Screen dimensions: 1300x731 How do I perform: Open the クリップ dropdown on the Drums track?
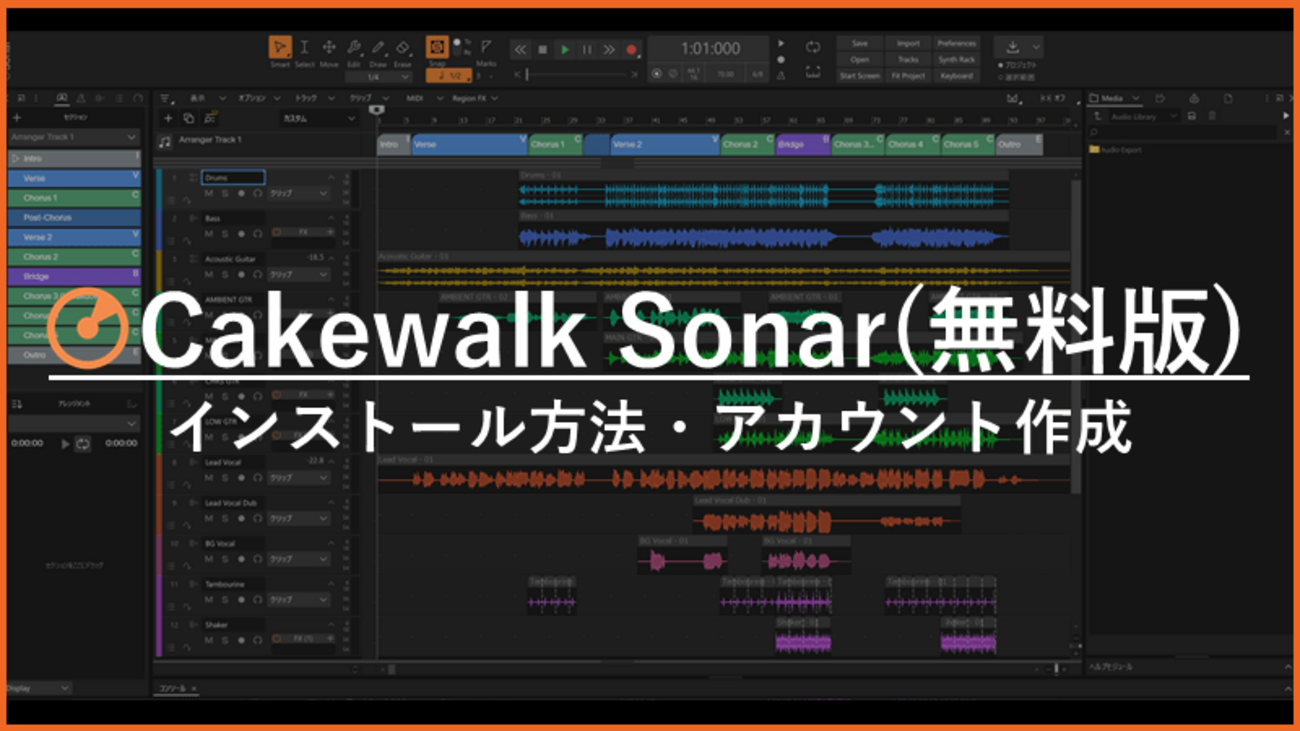coord(298,193)
